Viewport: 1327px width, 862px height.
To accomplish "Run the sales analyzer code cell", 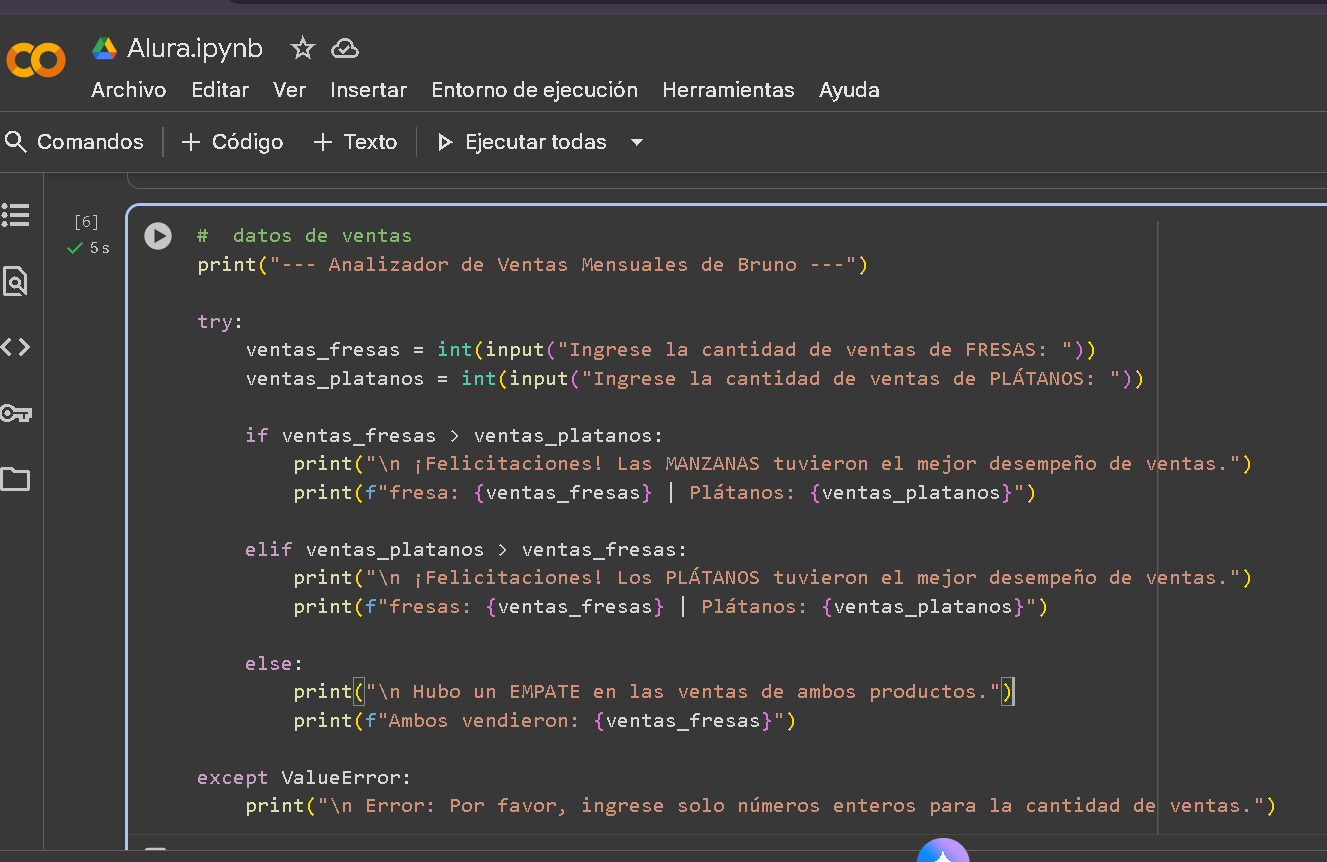I will pyautogui.click(x=158, y=236).
